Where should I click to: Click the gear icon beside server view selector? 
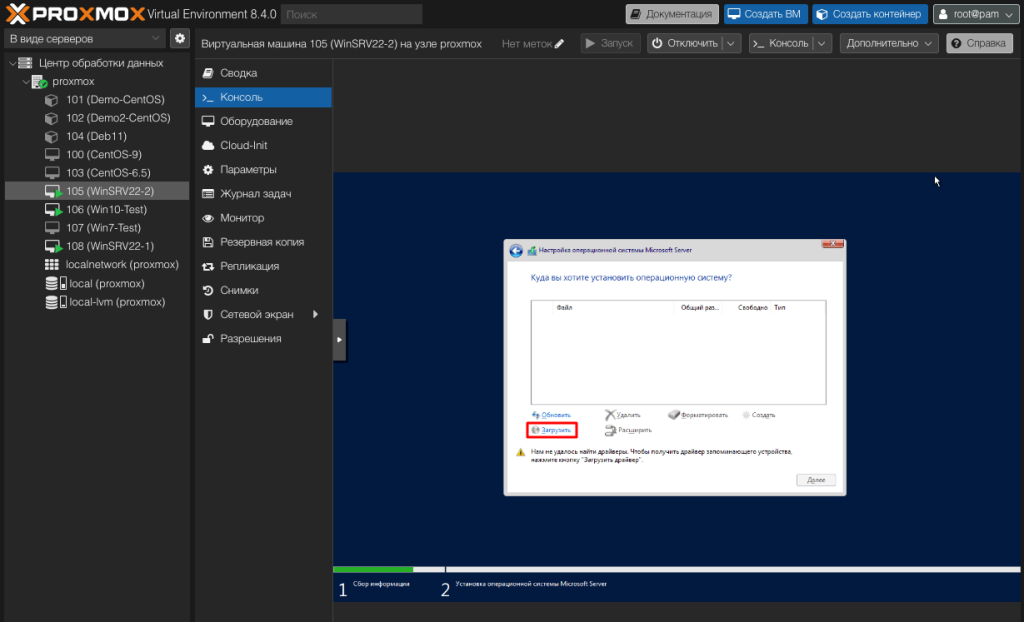pyautogui.click(x=180, y=38)
